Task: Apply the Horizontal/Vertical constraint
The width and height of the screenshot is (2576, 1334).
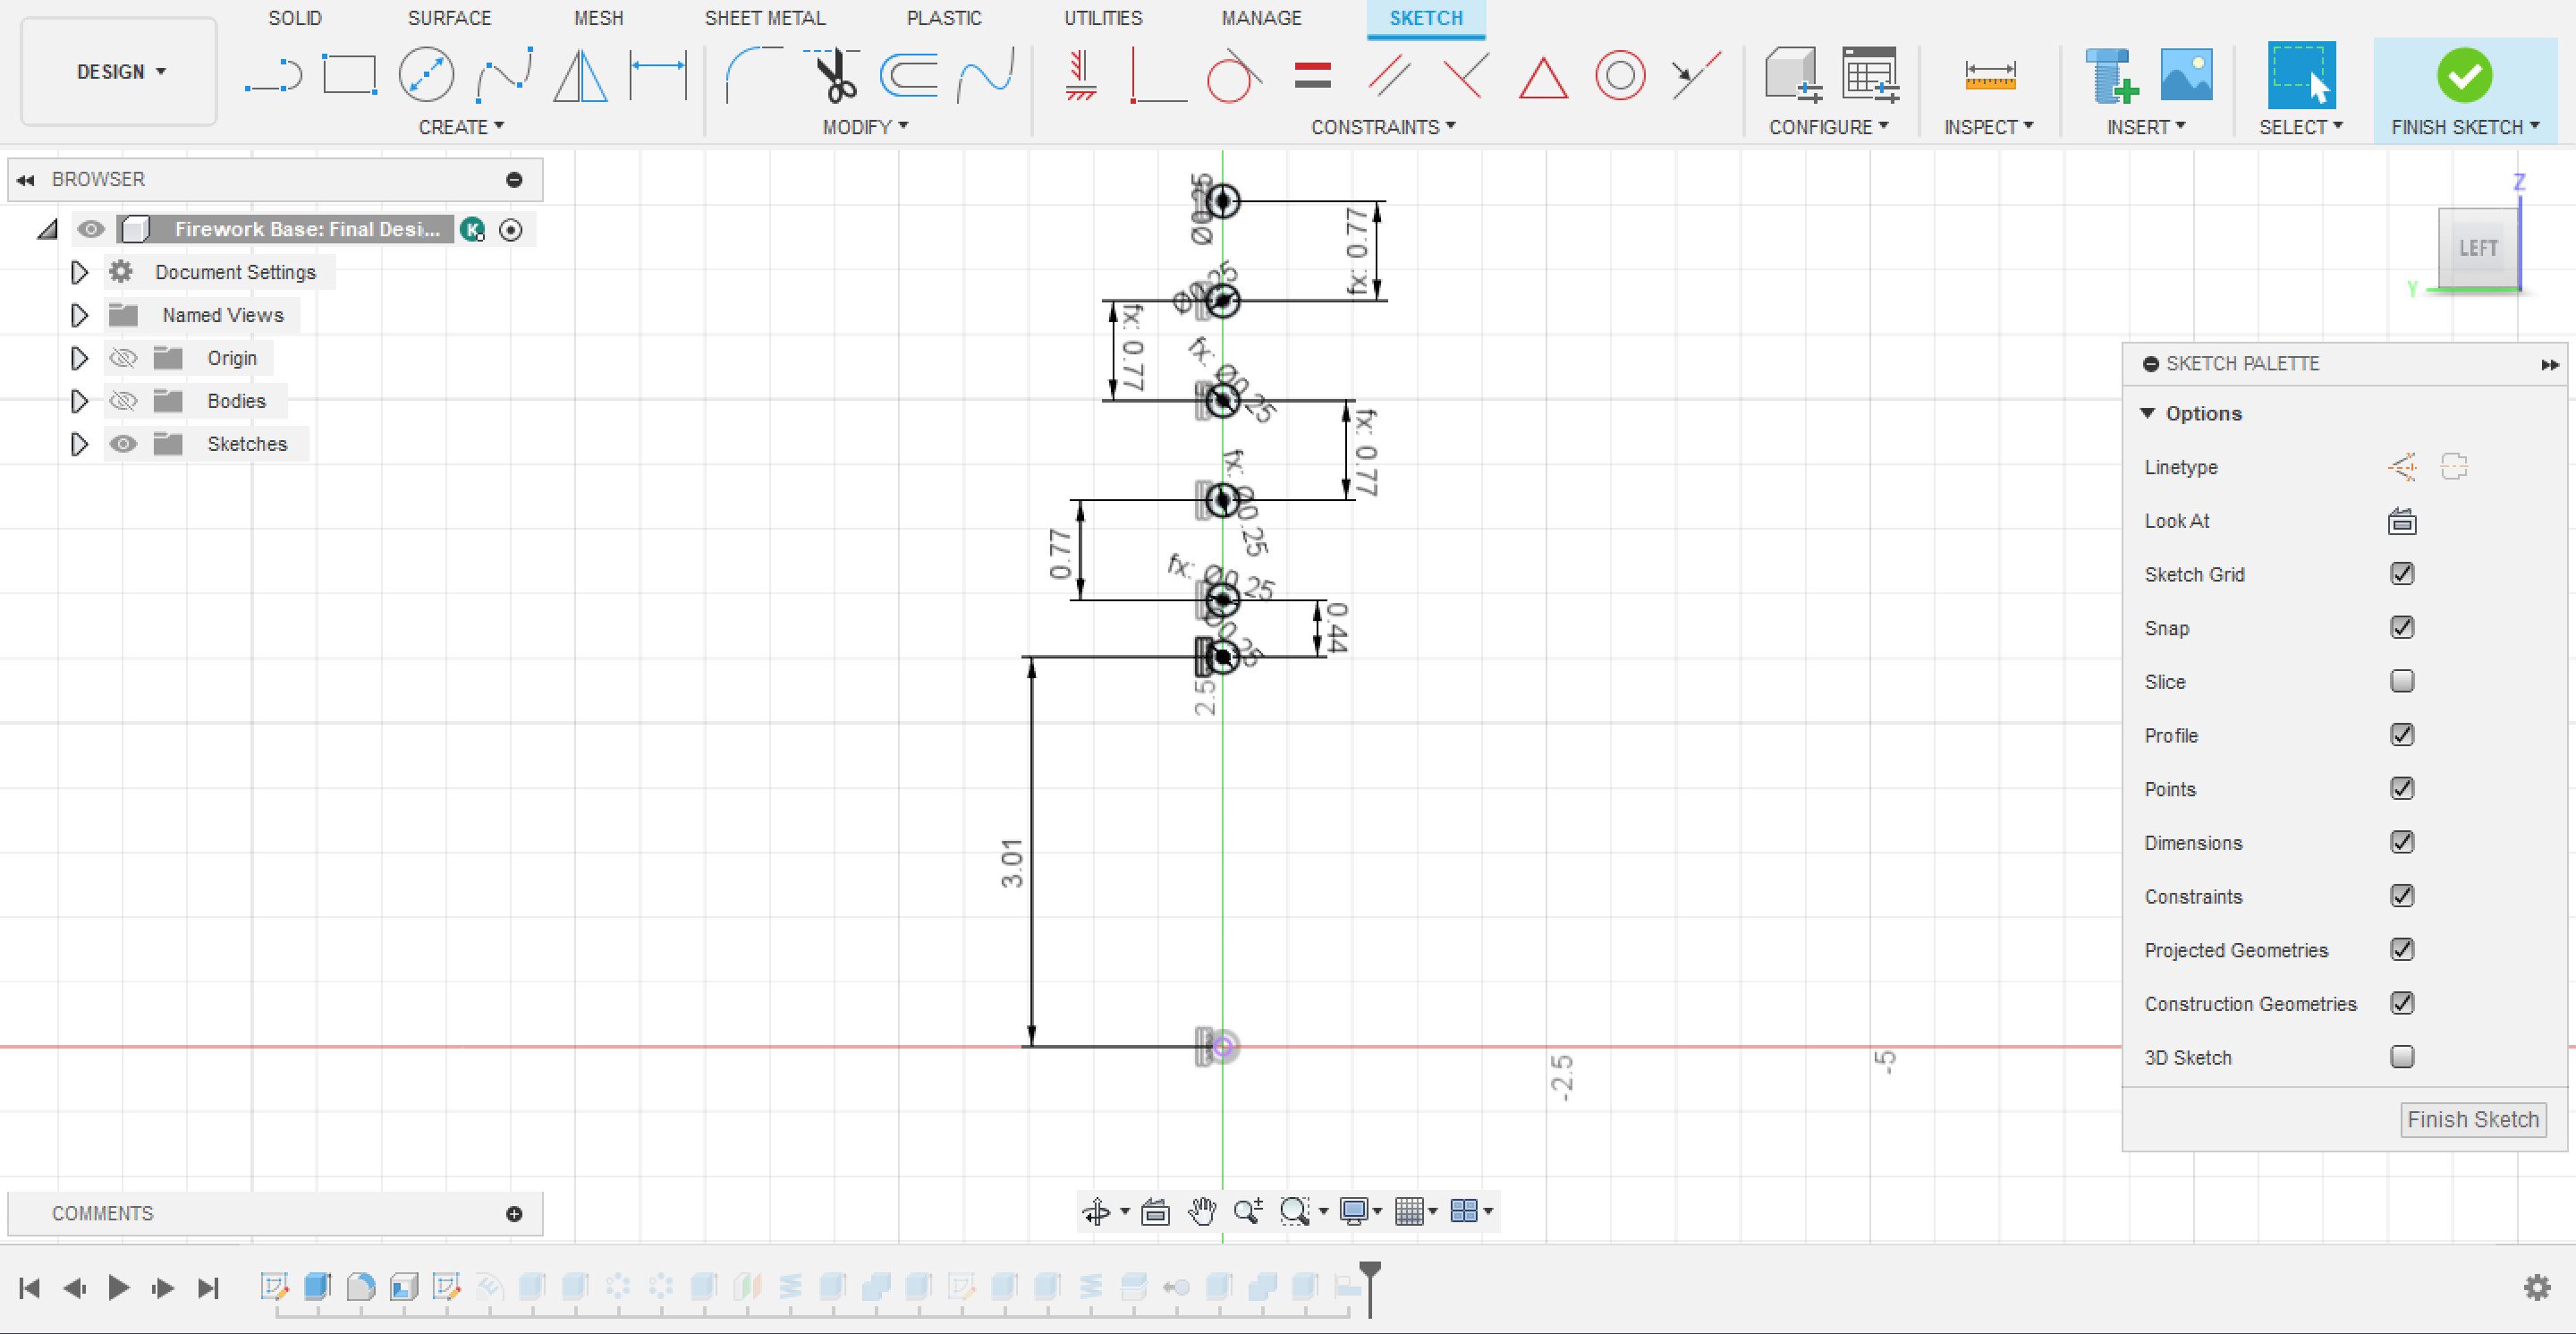Action: [x=1080, y=76]
